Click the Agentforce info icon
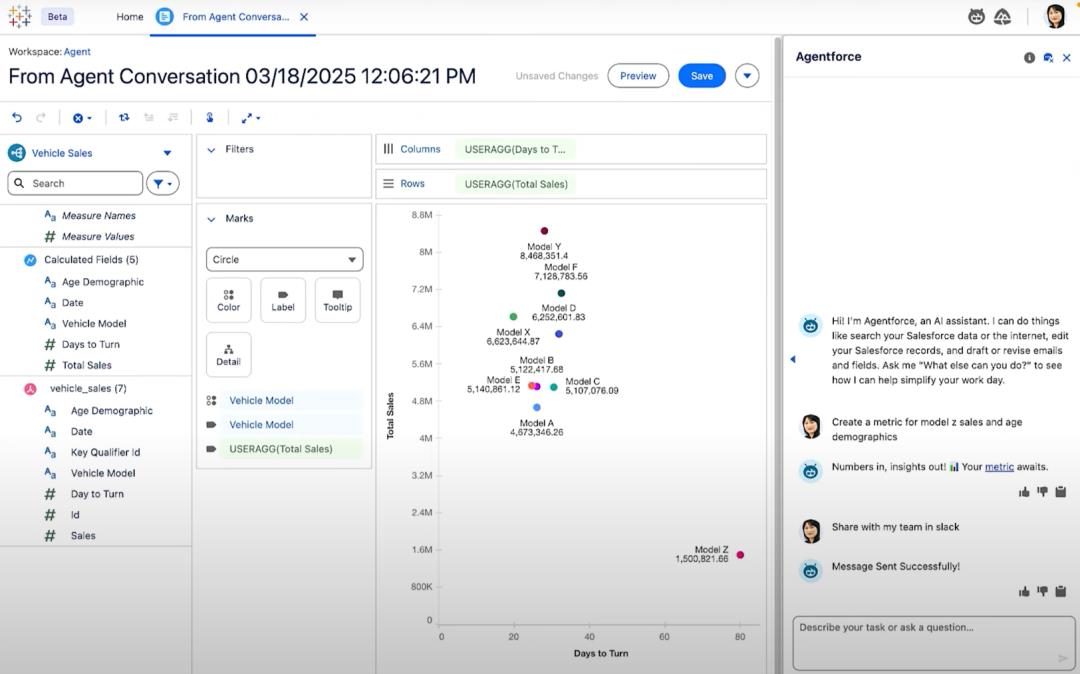Screen dimensions: 1080x674 (1029, 58)
